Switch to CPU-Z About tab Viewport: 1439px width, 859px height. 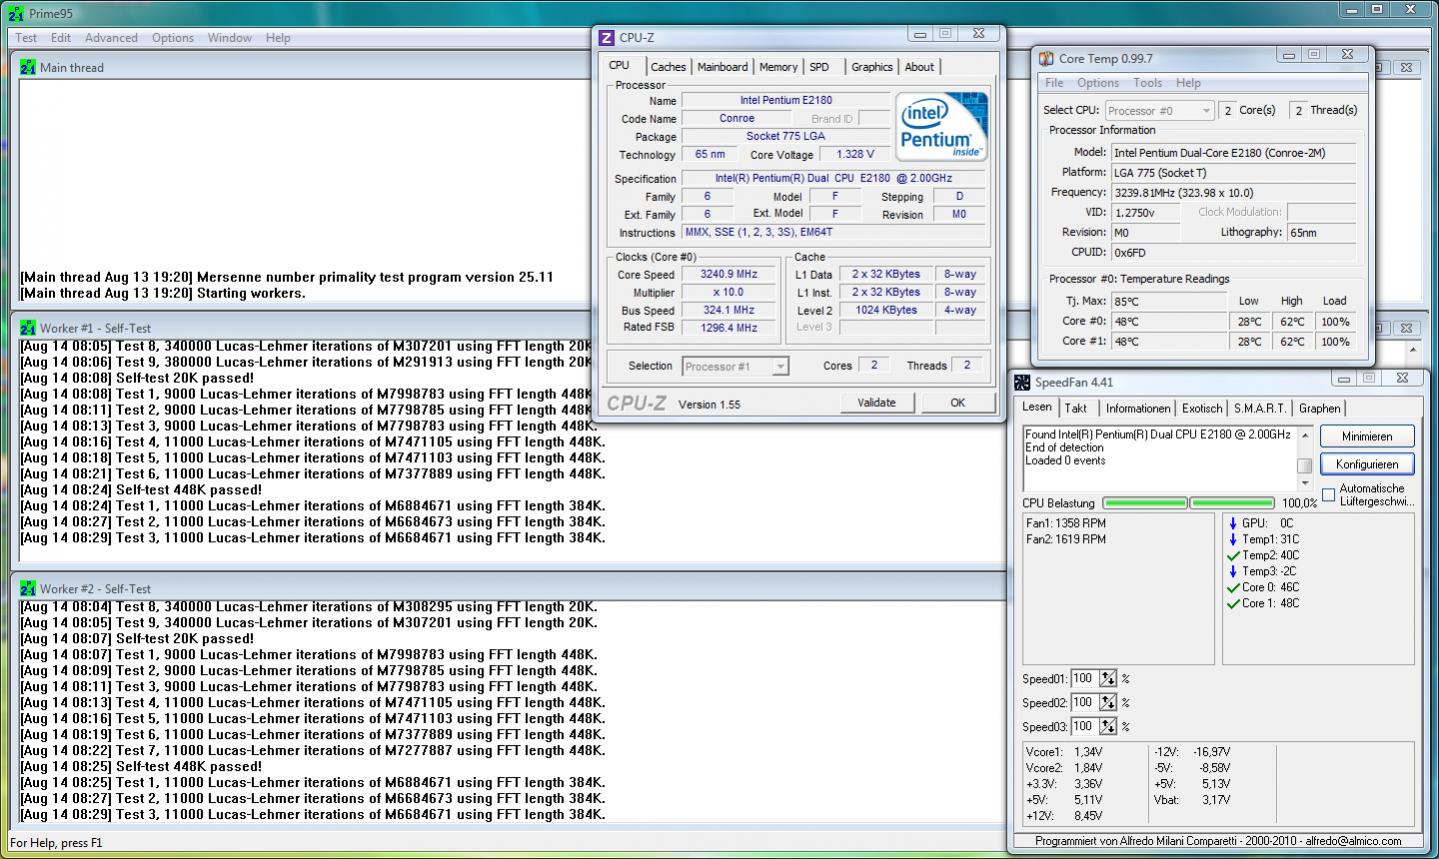pyautogui.click(x=919, y=67)
